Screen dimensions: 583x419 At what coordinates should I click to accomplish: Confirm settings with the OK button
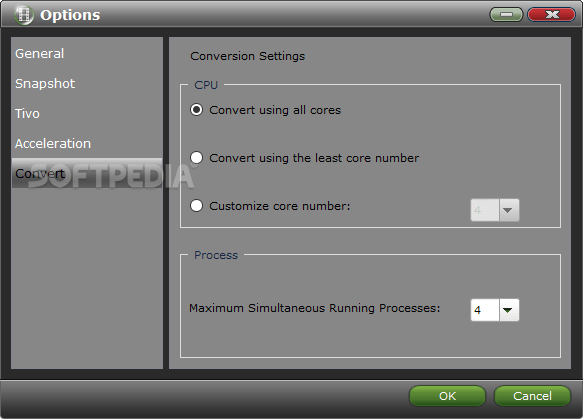[447, 396]
